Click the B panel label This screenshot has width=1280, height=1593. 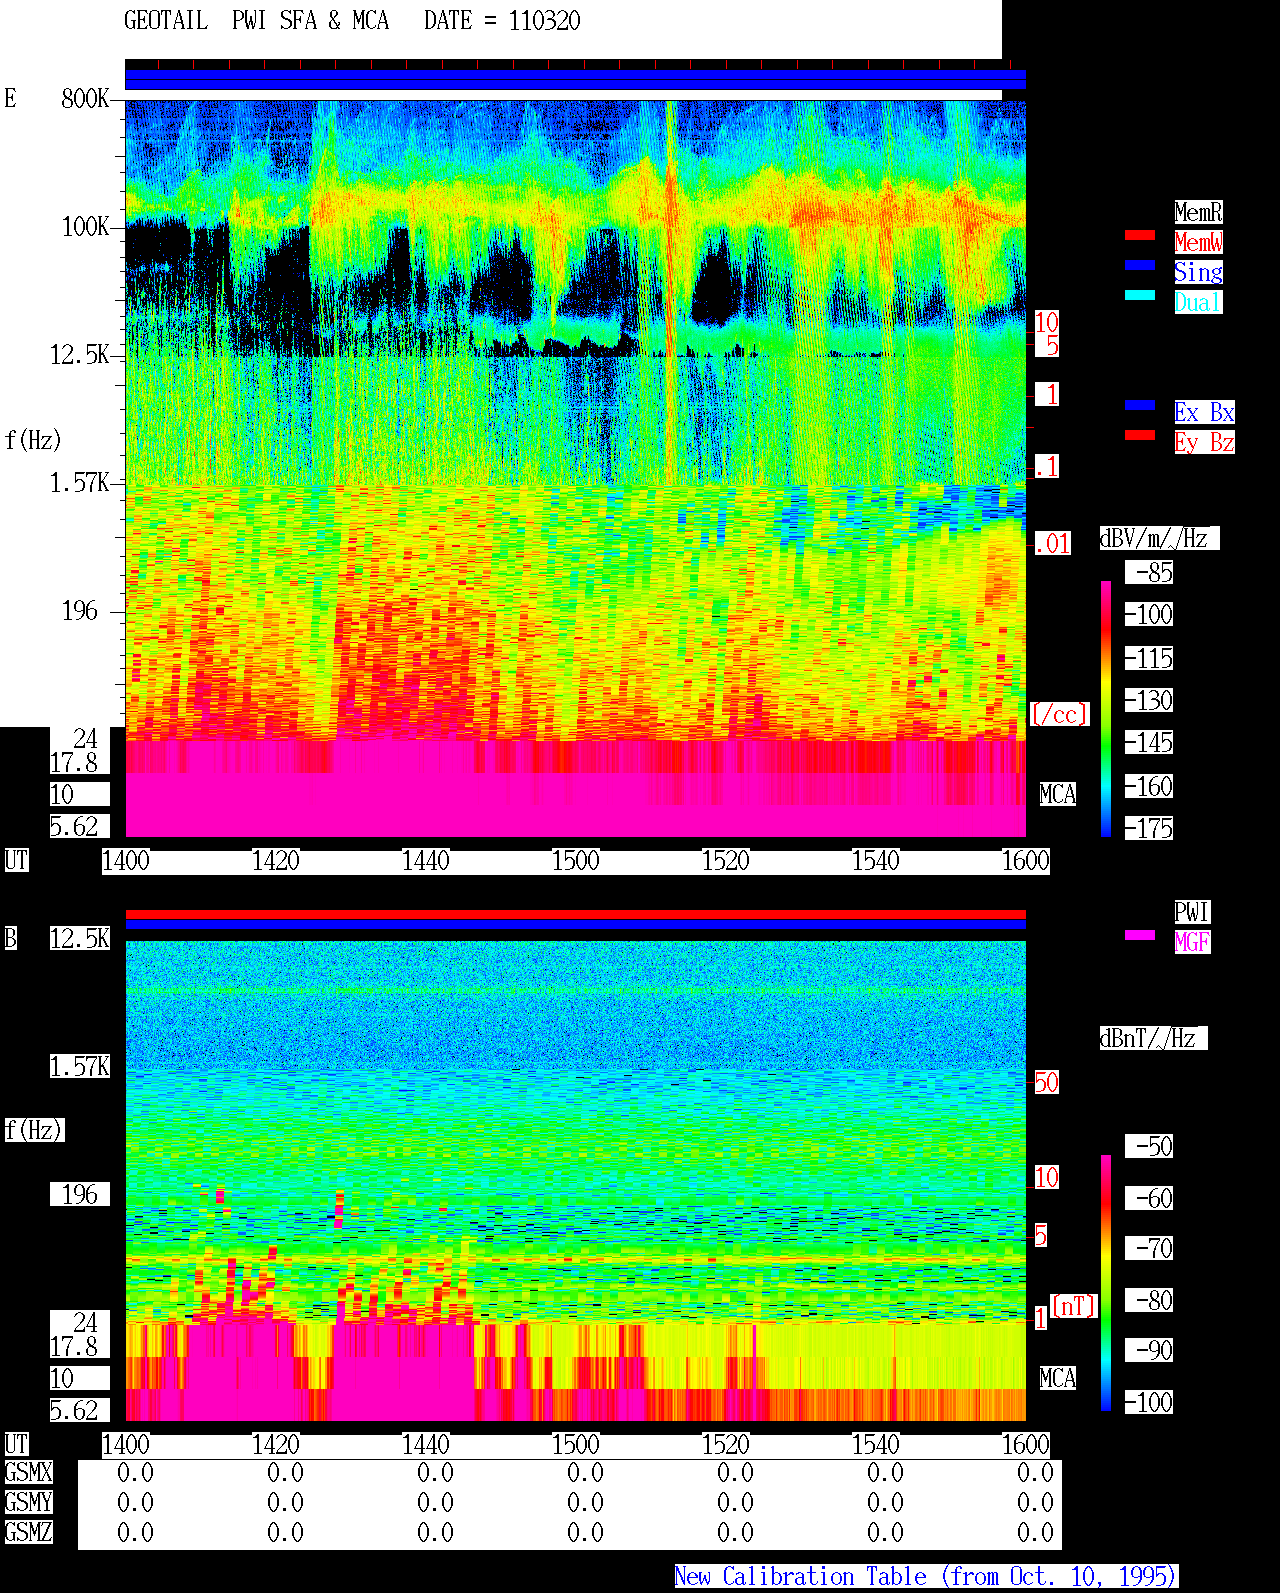pyautogui.click(x=10, y=938)
